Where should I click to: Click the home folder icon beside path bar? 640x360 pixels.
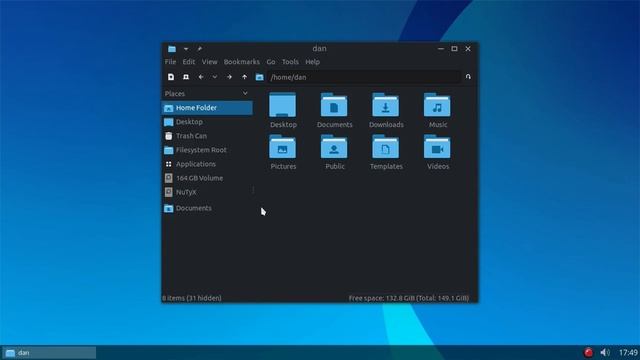coord(260,77)
